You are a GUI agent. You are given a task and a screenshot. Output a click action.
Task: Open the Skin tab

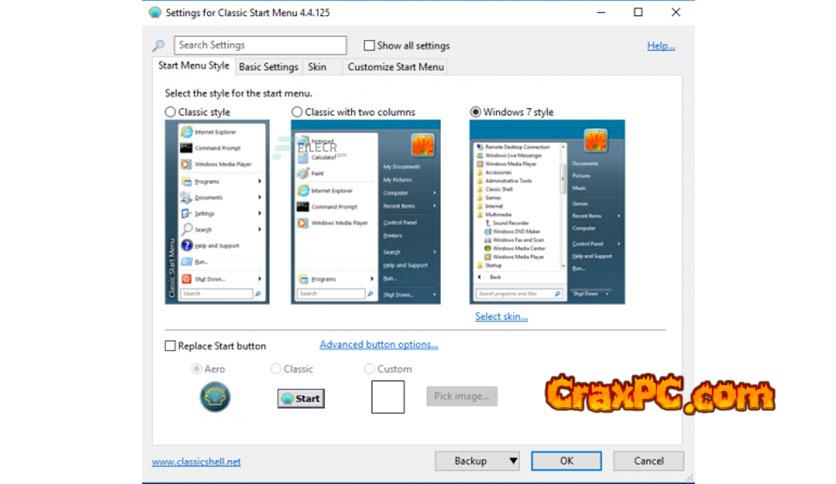coord(317,67)
